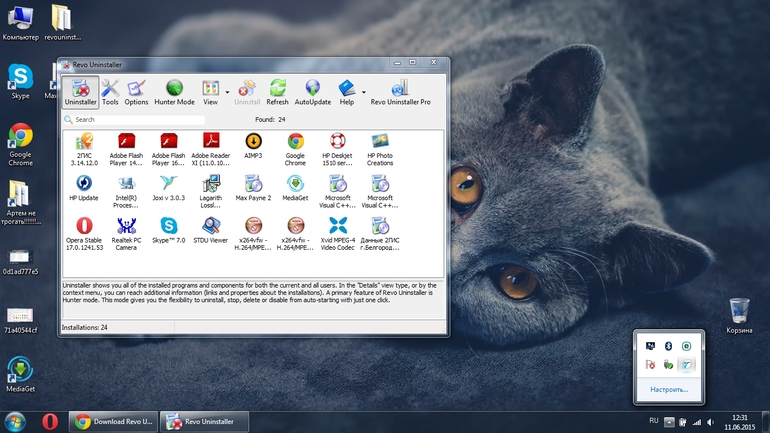Launch AutoUpdate from the toolbar
Screen dimensions: 770x433
(312, 92)
